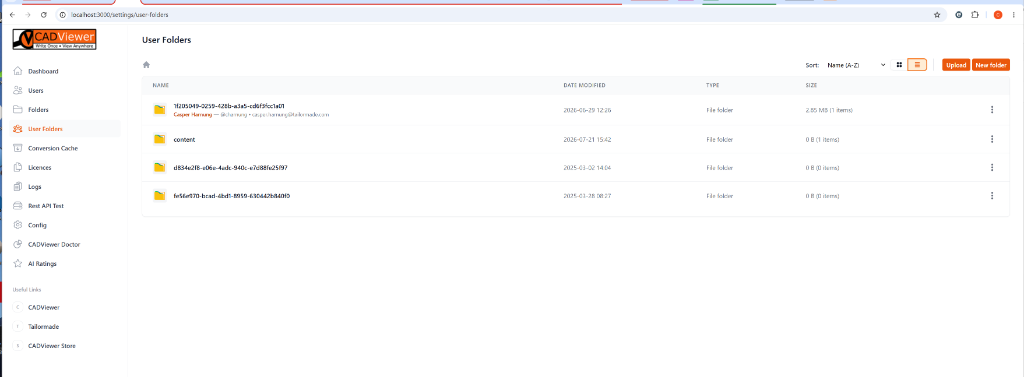
Task: Click the SIZE column header
Action: 811,86
